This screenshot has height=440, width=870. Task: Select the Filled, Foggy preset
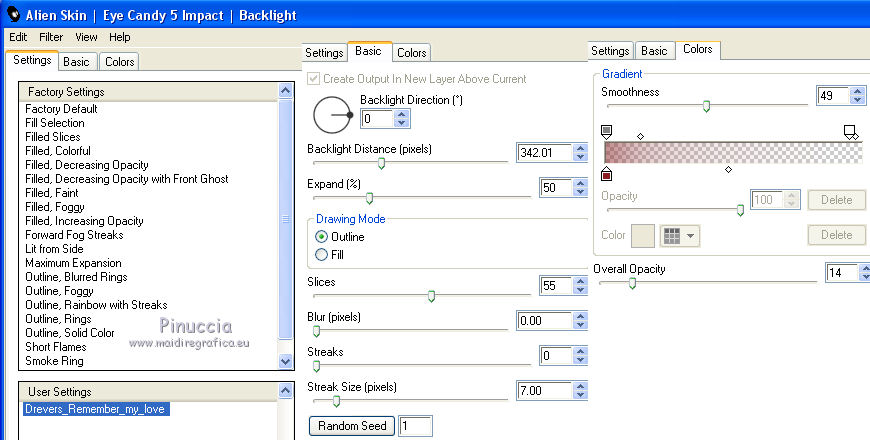pyautogui.click(x=55, y=206)
